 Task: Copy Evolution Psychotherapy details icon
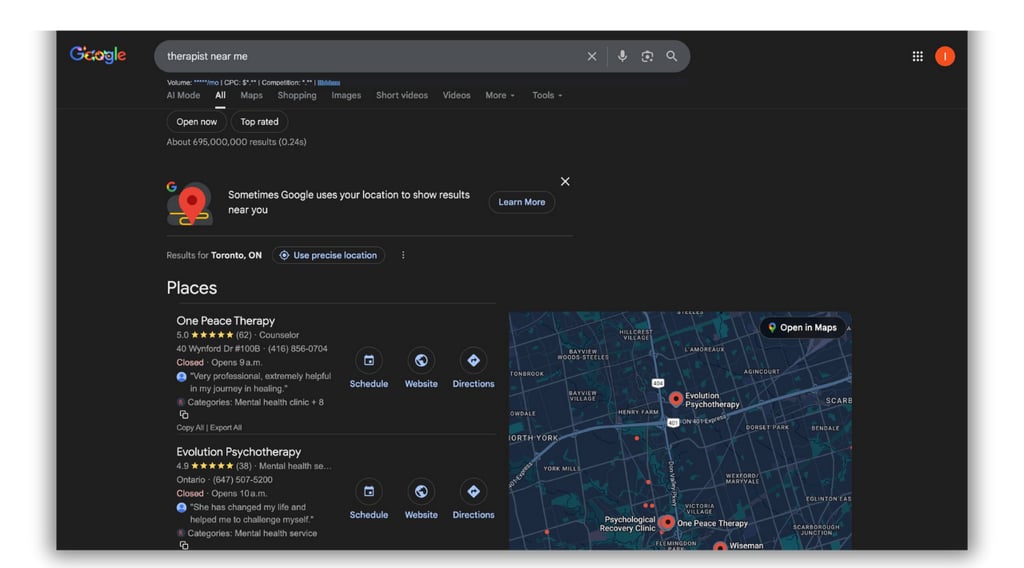[184, 545]
